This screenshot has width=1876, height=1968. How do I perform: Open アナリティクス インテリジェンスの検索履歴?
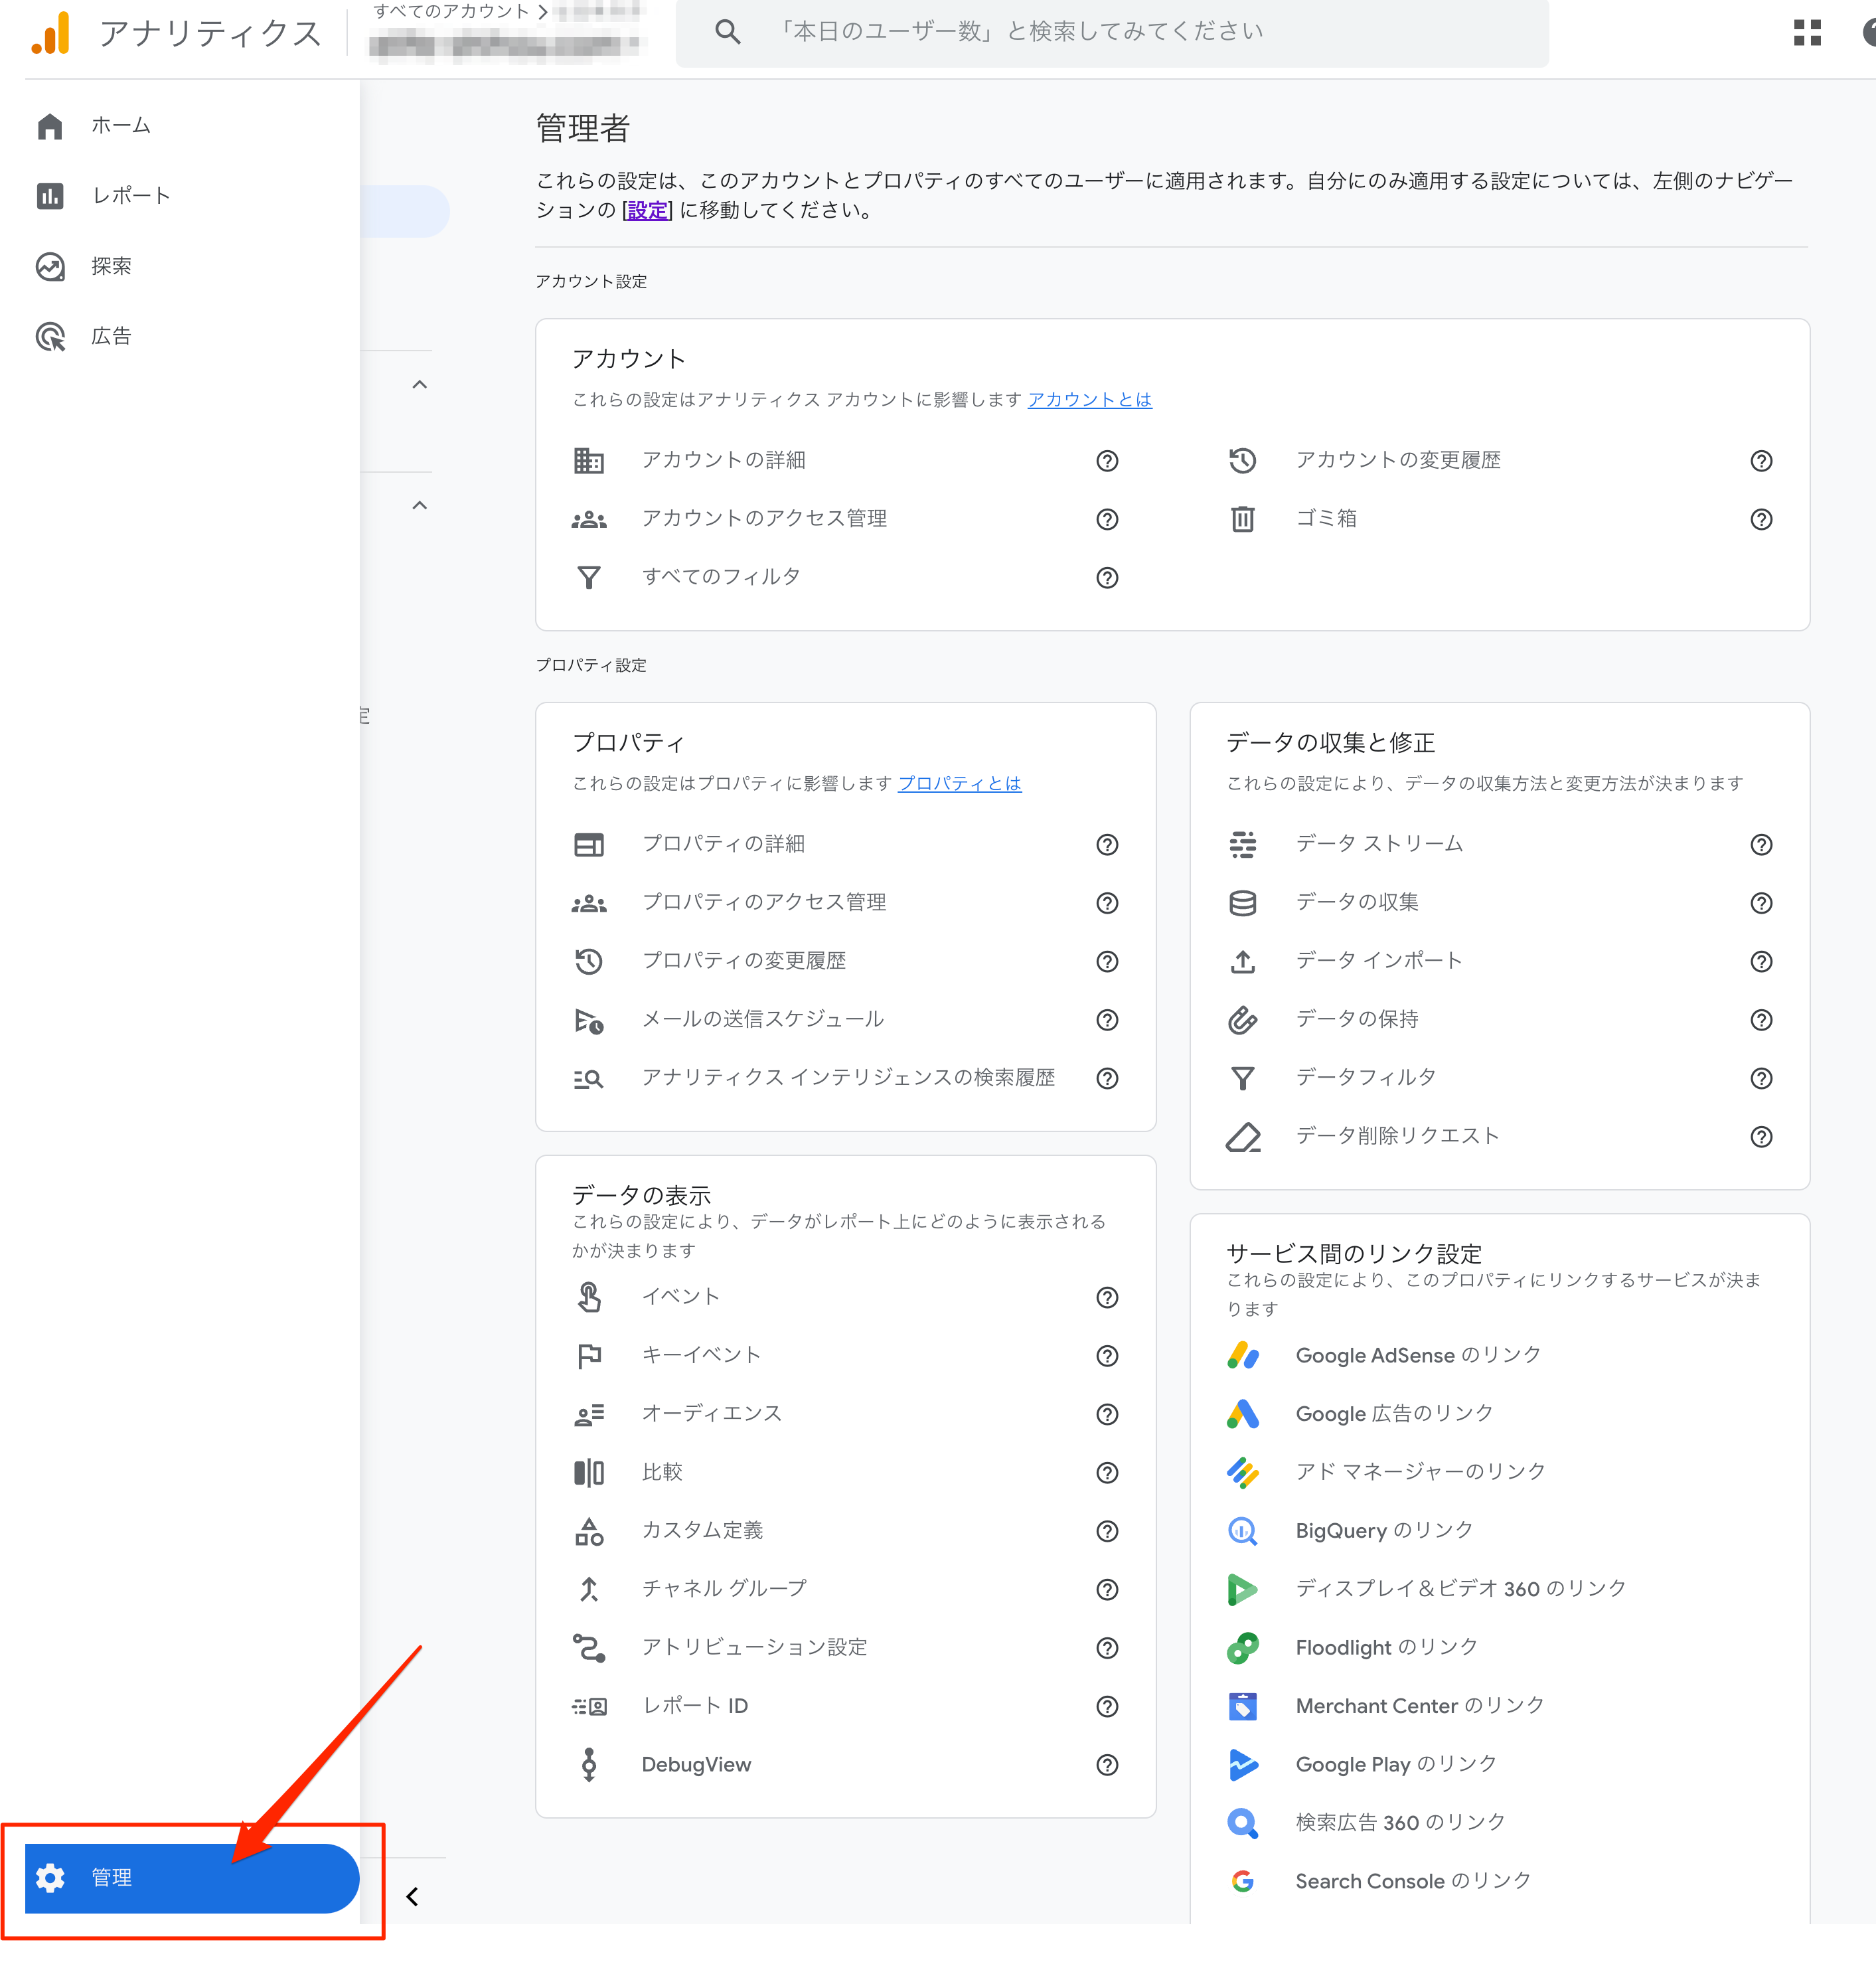tap(848, 1078)
